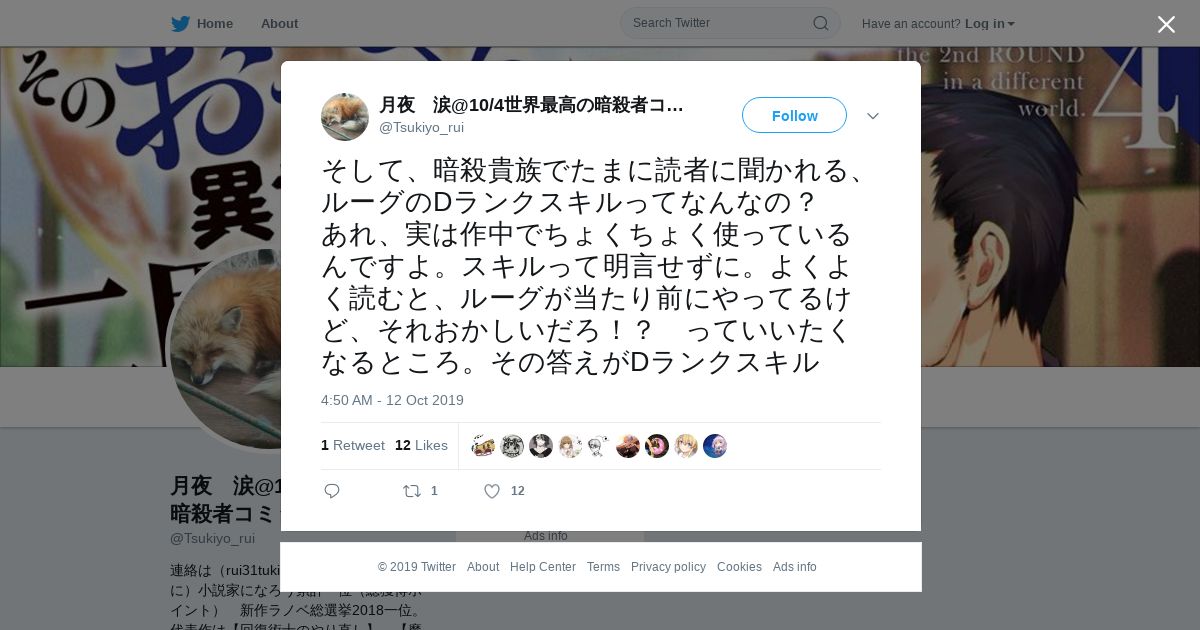Click the @Tsukiyo_rui handle in the tweet
1200x630 pixels.
421,127
